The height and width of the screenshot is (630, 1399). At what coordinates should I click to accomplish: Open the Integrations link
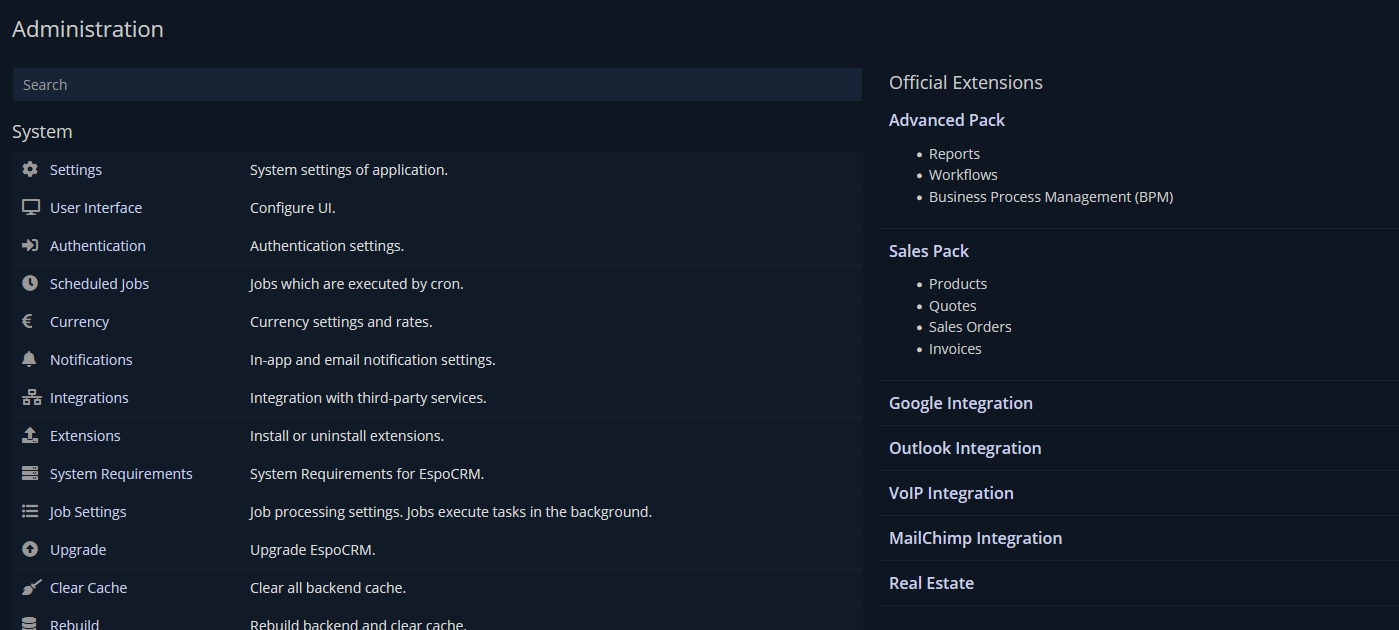pos(89,398)
